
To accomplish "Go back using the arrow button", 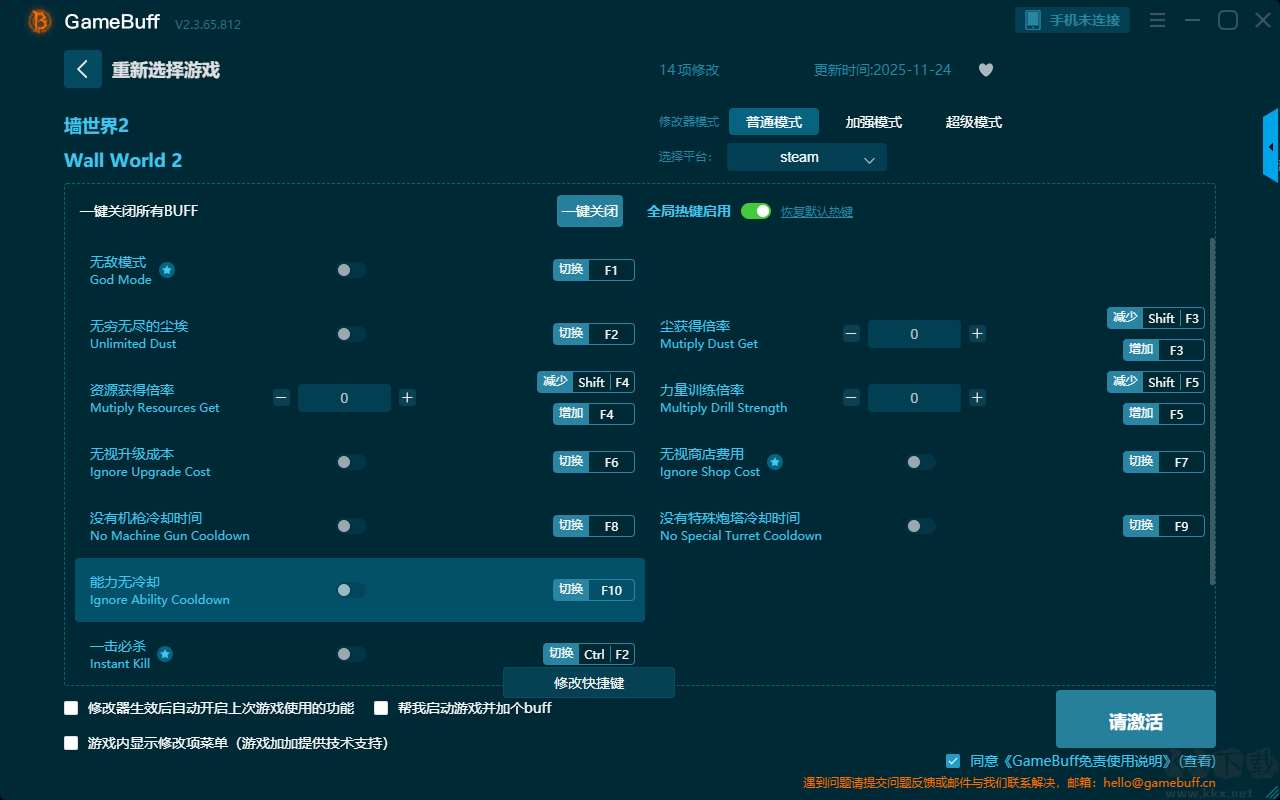I will tap(83, 69).
